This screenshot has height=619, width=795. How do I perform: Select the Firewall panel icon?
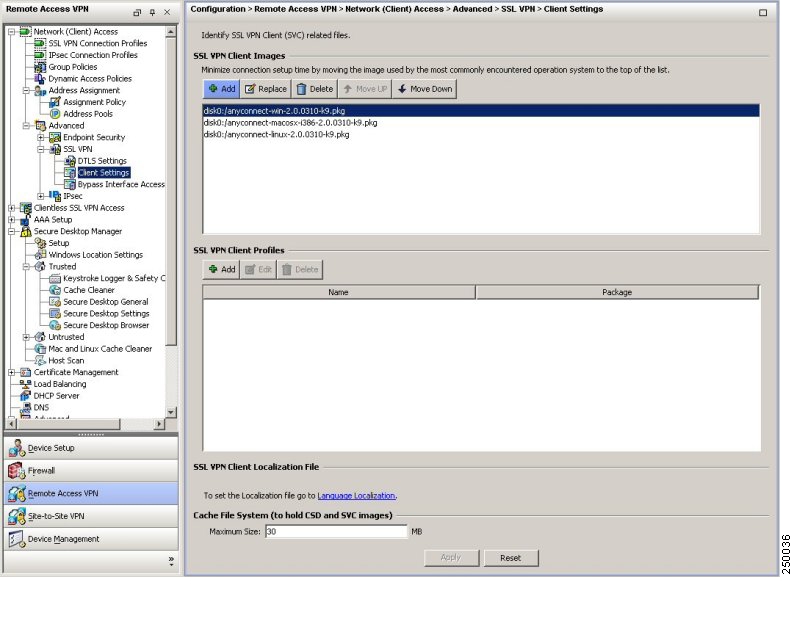tap(17, 471)
